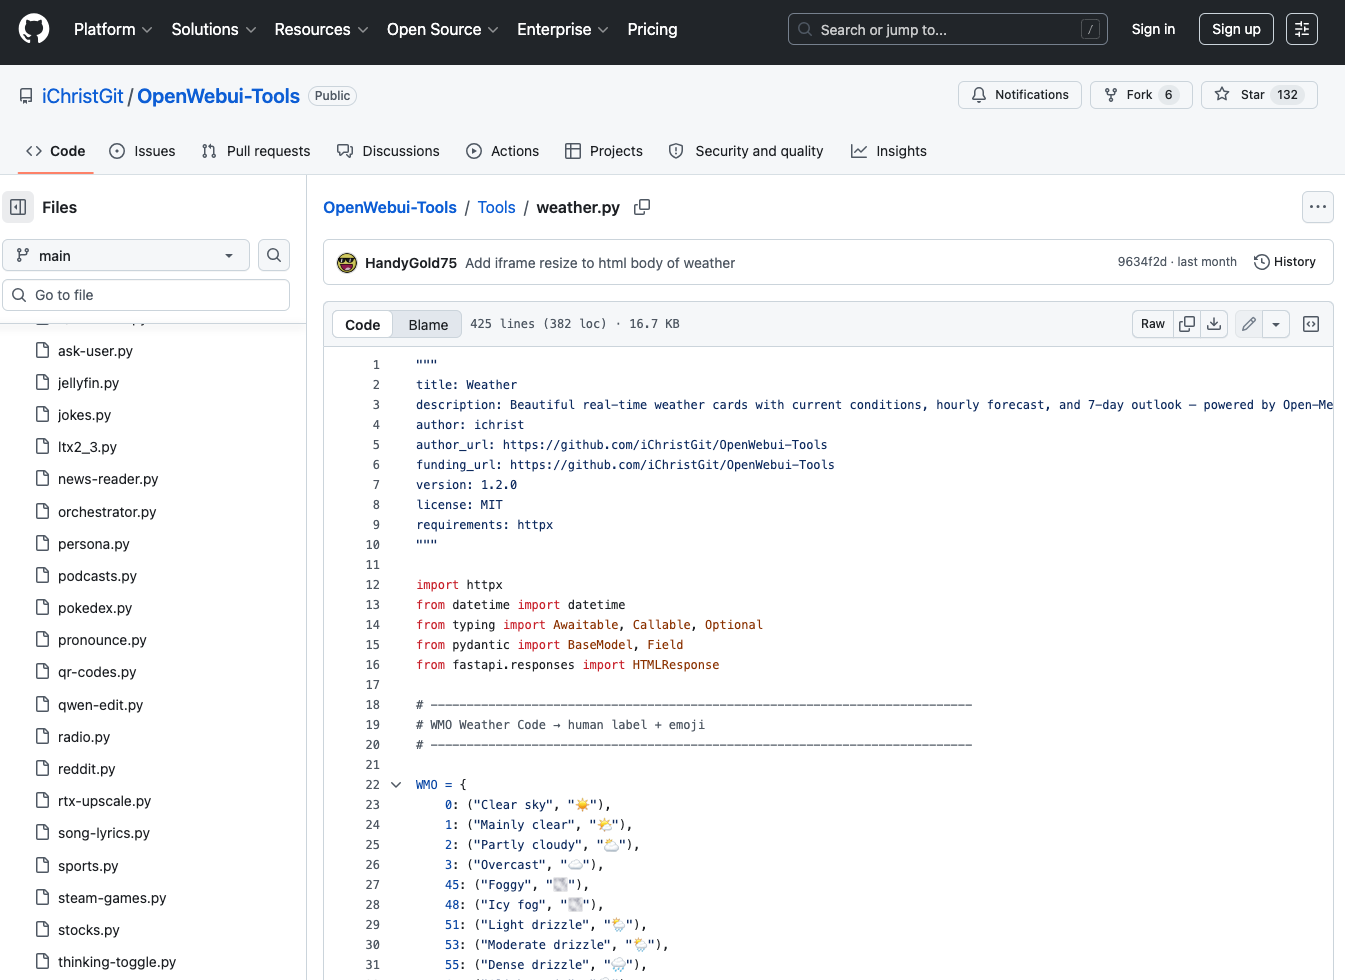This screenshot has width=1345, height=980.
Task: Click the file icon beside reddit.py
Action: point(42,769)
